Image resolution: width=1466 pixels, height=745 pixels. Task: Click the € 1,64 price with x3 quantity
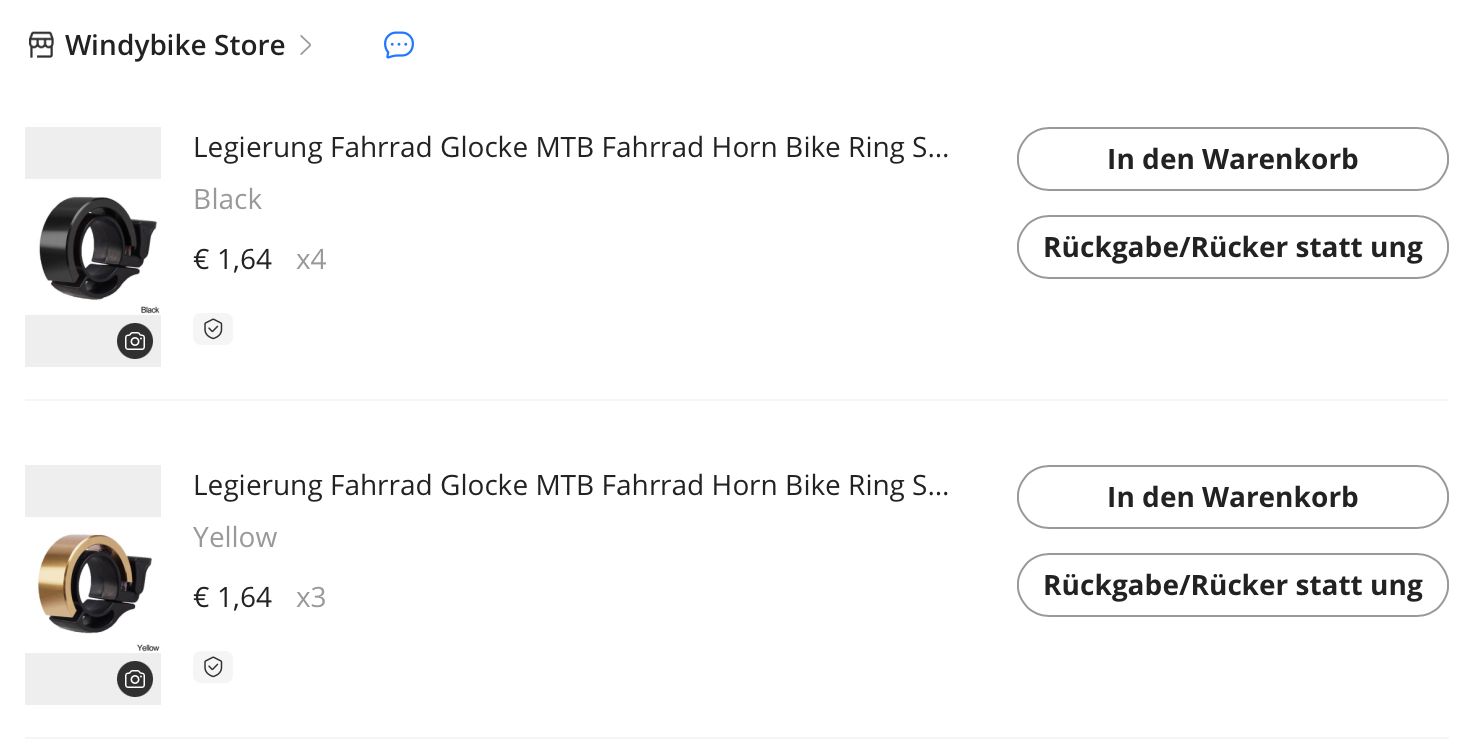pos(233,598)
